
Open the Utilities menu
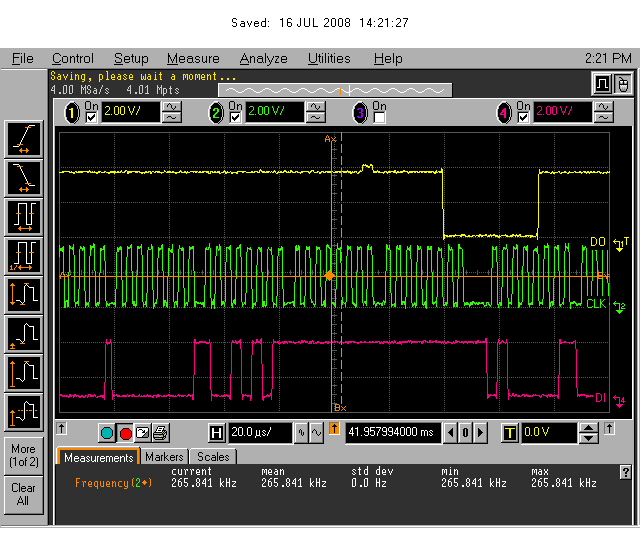point(329,59)
